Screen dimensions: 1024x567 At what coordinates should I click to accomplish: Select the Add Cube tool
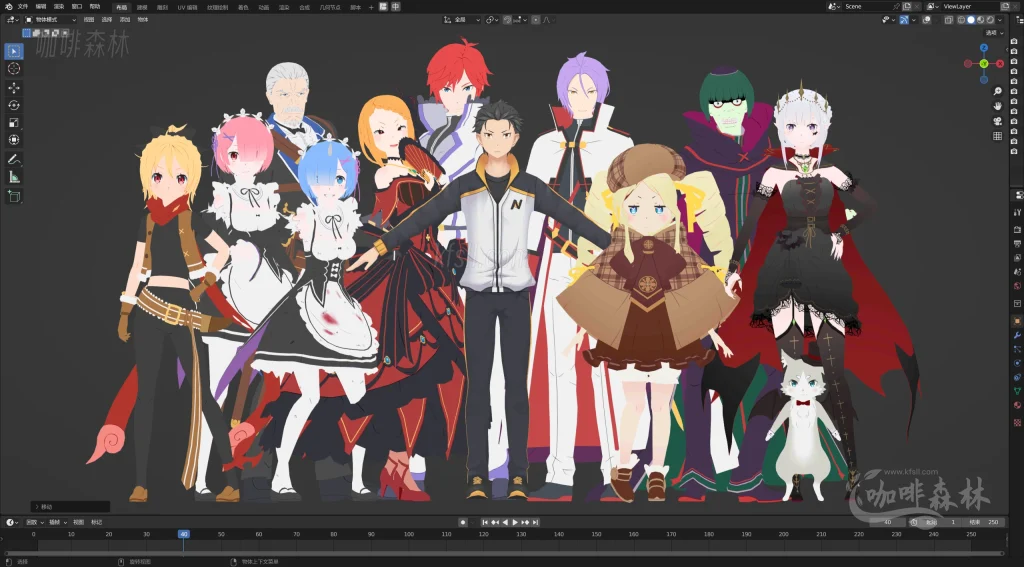pos(14,195)
